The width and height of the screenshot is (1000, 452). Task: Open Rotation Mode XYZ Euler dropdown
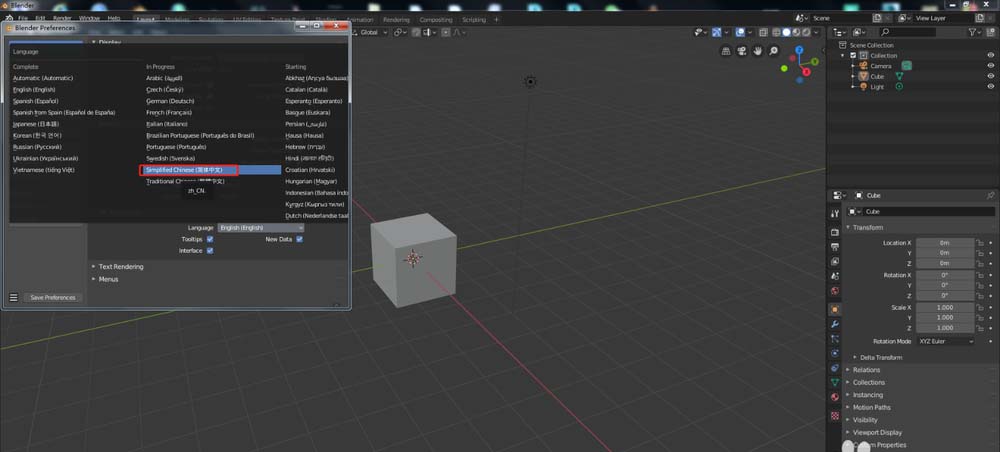pos(946,341)
